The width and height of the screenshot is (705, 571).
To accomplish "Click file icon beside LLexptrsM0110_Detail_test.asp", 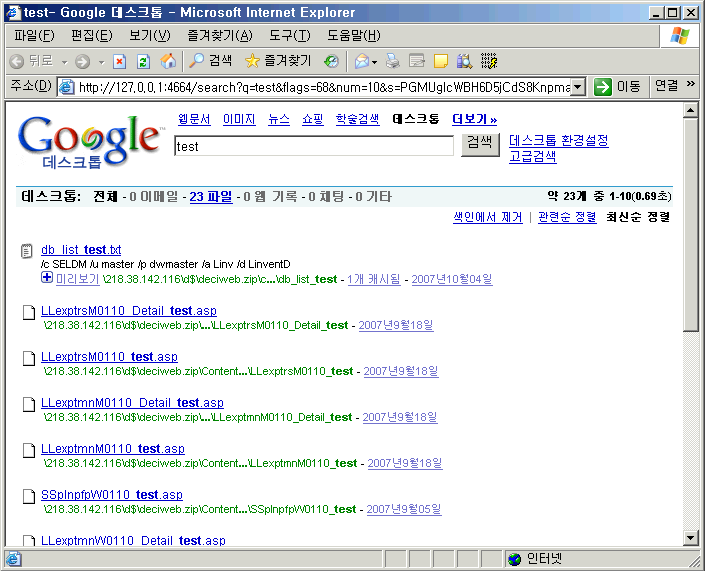I will tap(29, 312).
